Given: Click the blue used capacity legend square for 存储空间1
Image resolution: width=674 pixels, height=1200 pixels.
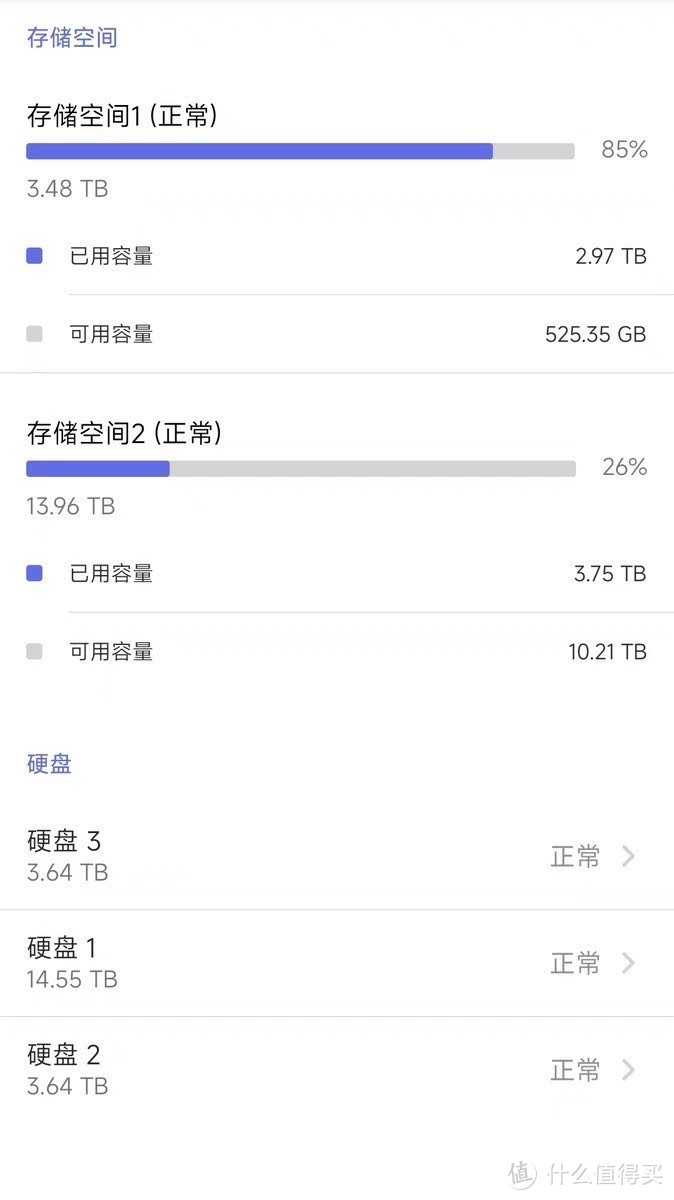Looking at the screenshot, I should tap(34, 256).
